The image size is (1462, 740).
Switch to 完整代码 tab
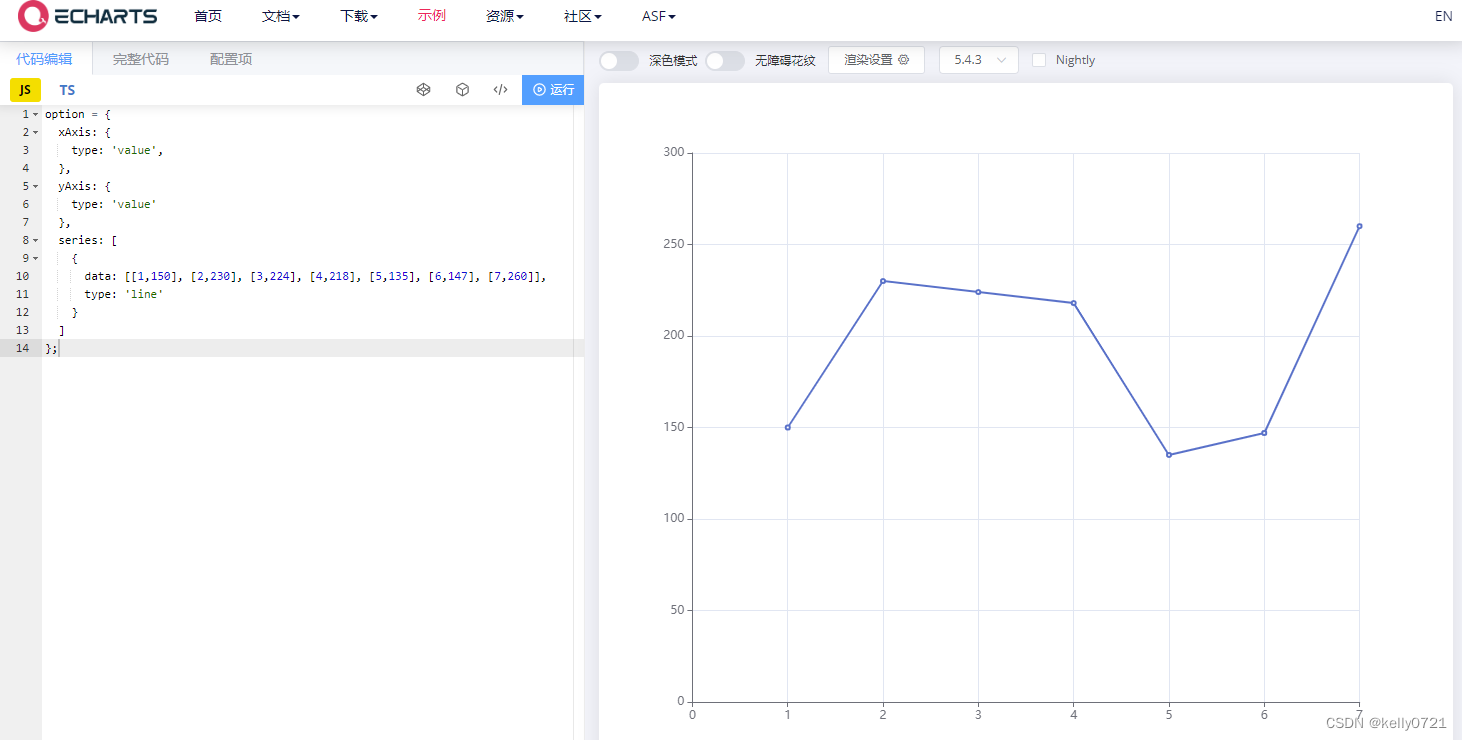coord(140,59)
